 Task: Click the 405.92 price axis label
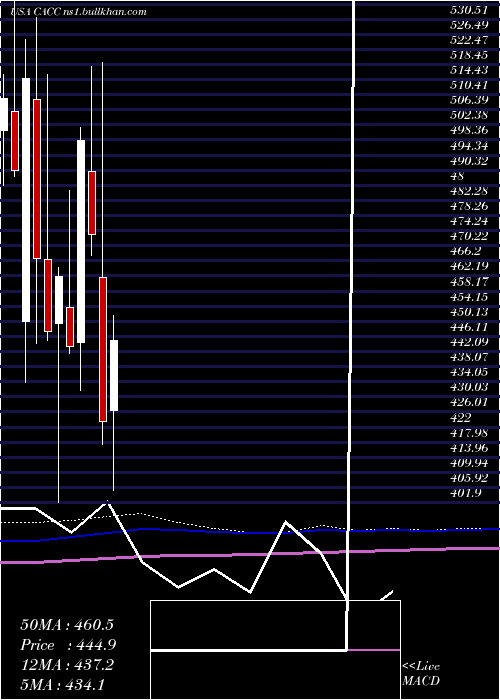(469, 478)
